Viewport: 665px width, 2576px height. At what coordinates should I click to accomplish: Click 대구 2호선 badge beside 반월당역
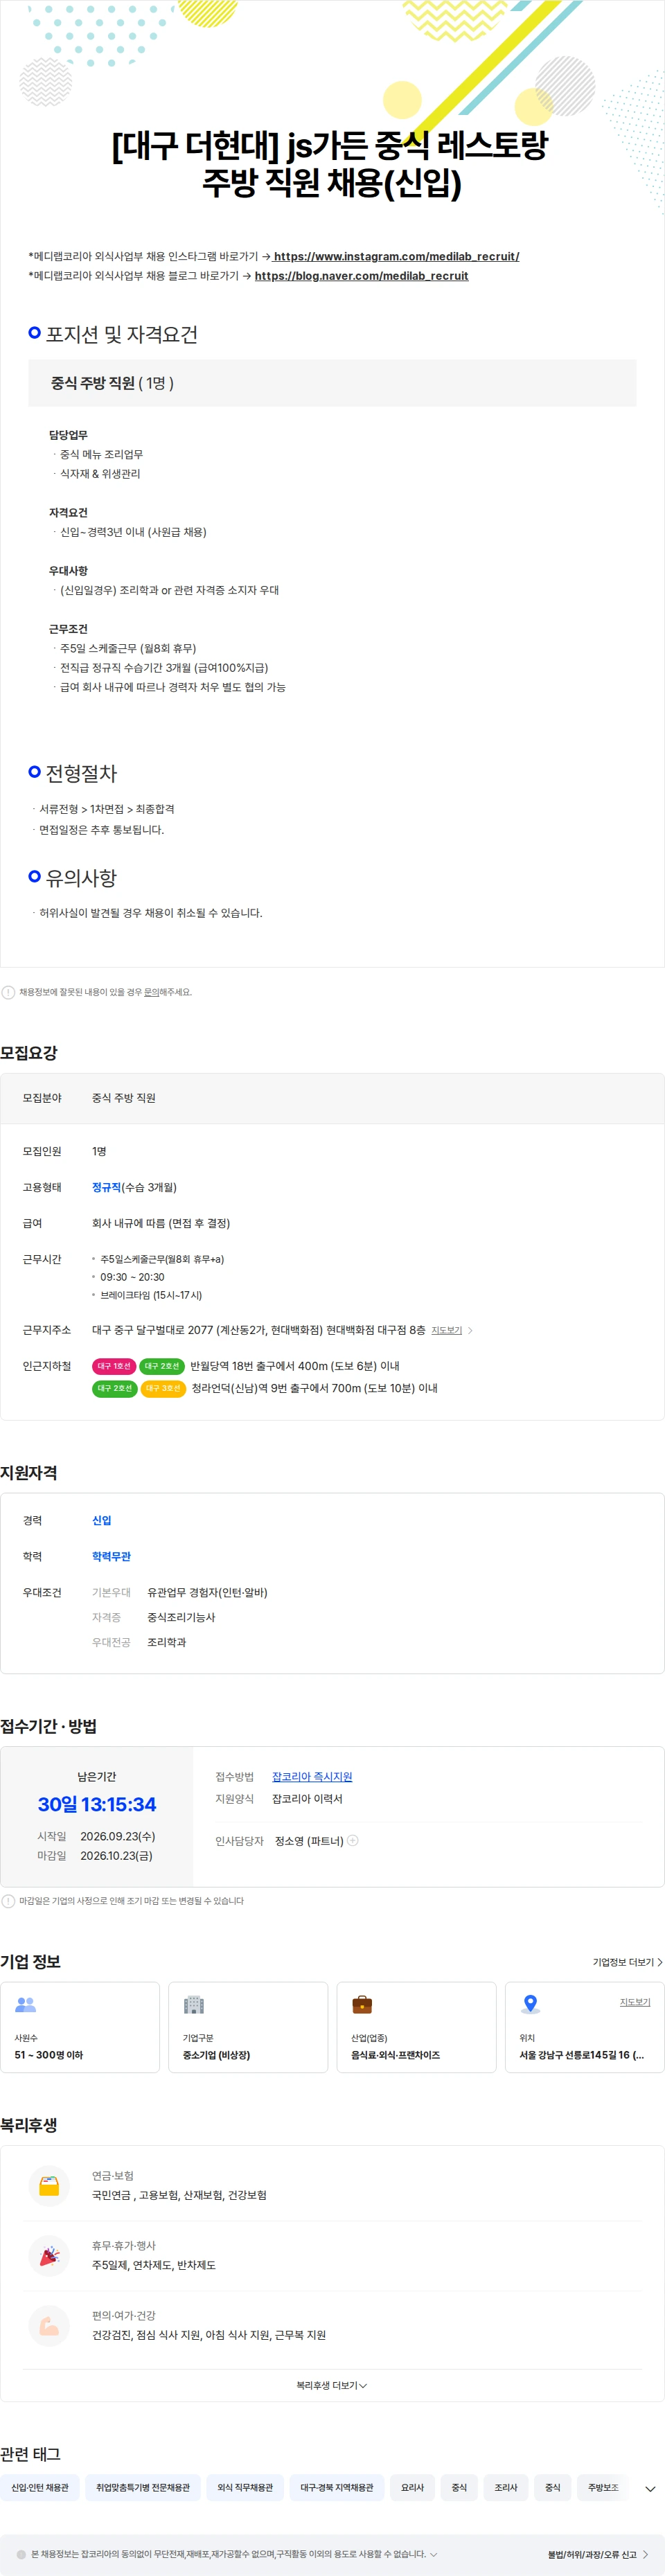(162, 1366)
